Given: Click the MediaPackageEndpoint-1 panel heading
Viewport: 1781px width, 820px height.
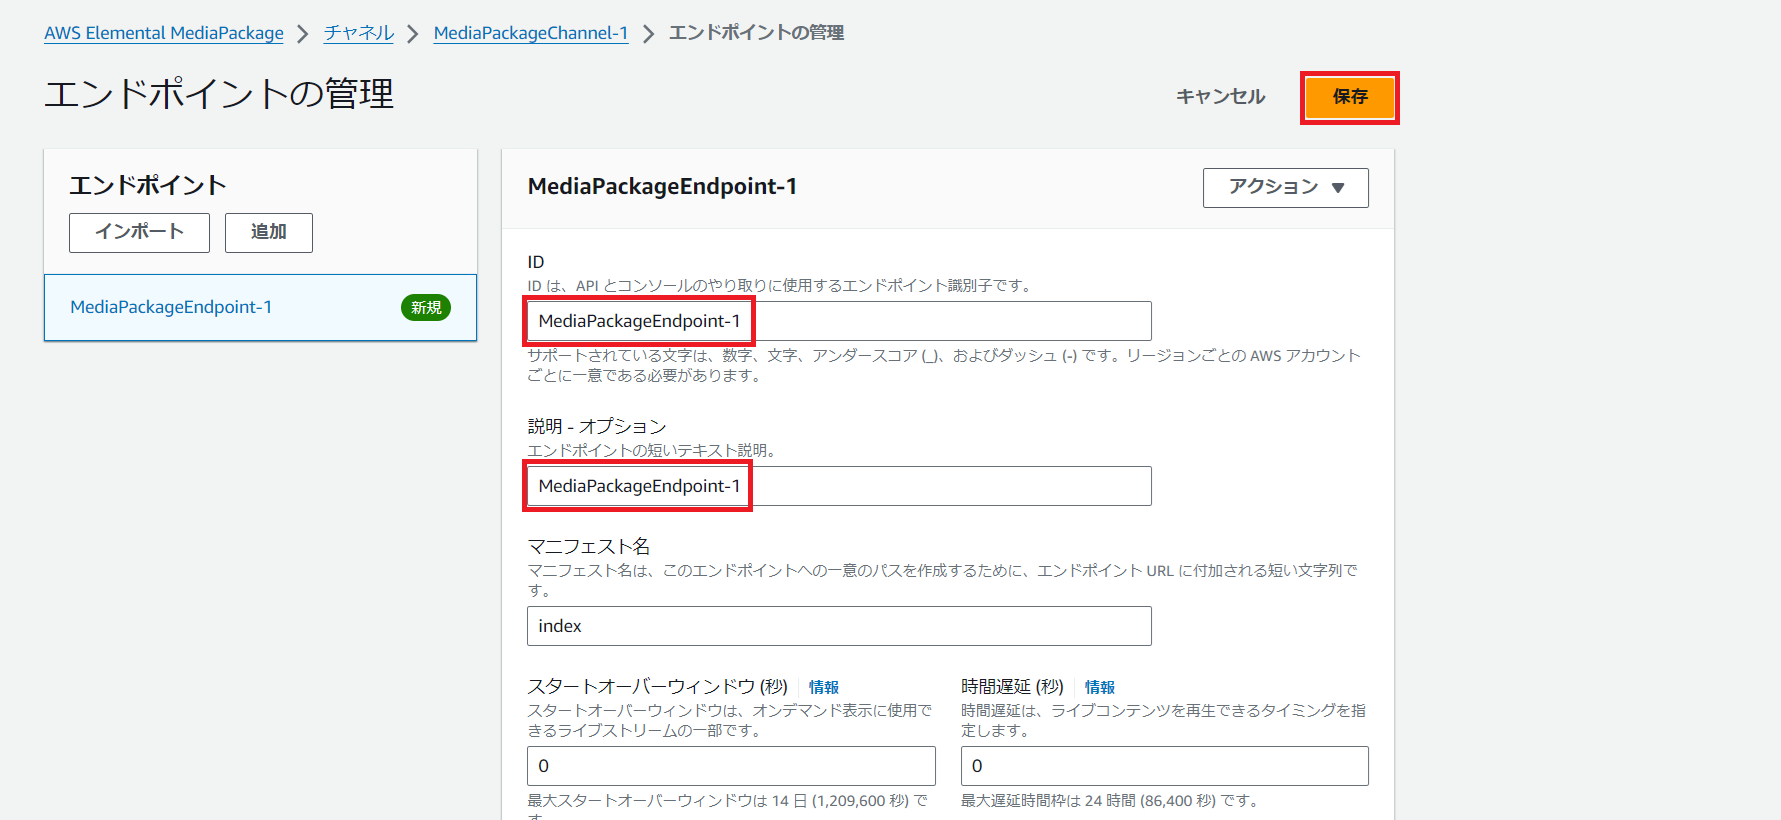Looking at the screenshot, I should pos(662,187).
